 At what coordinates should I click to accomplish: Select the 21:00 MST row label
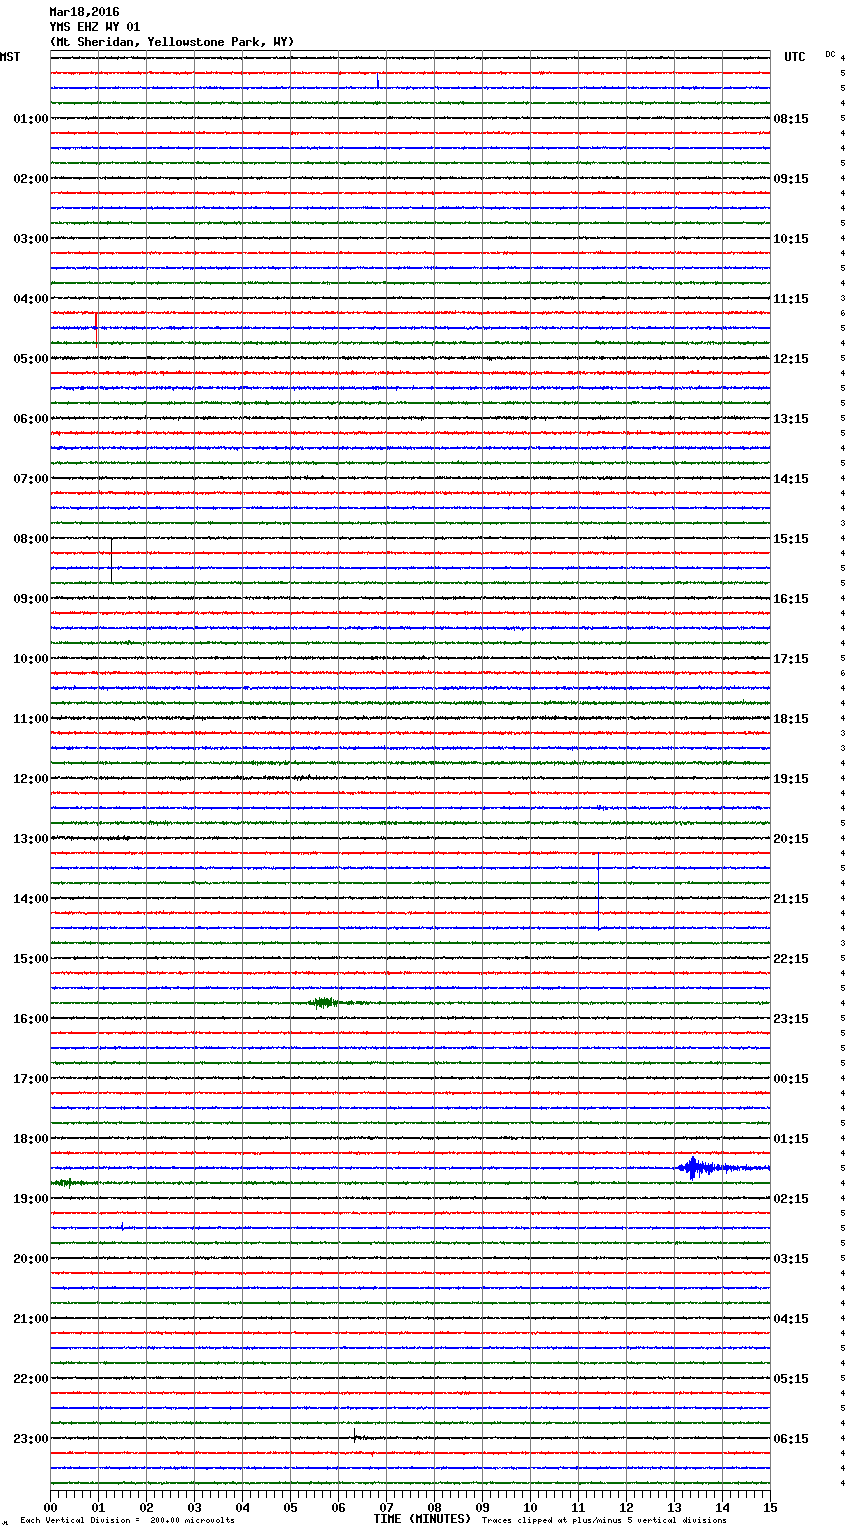(x=30, y=1319)
